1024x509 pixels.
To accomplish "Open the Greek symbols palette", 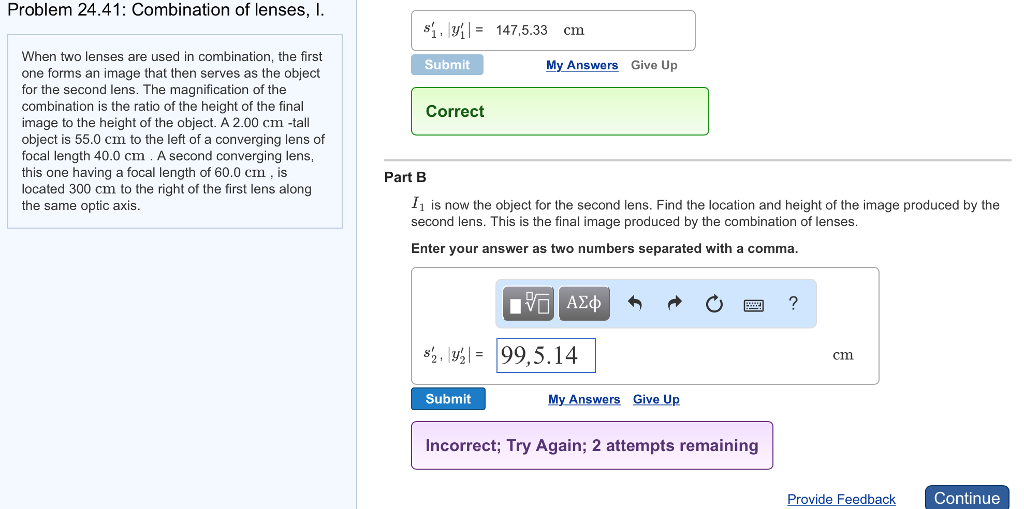I will pyautogui.click(x=585, y=303).
